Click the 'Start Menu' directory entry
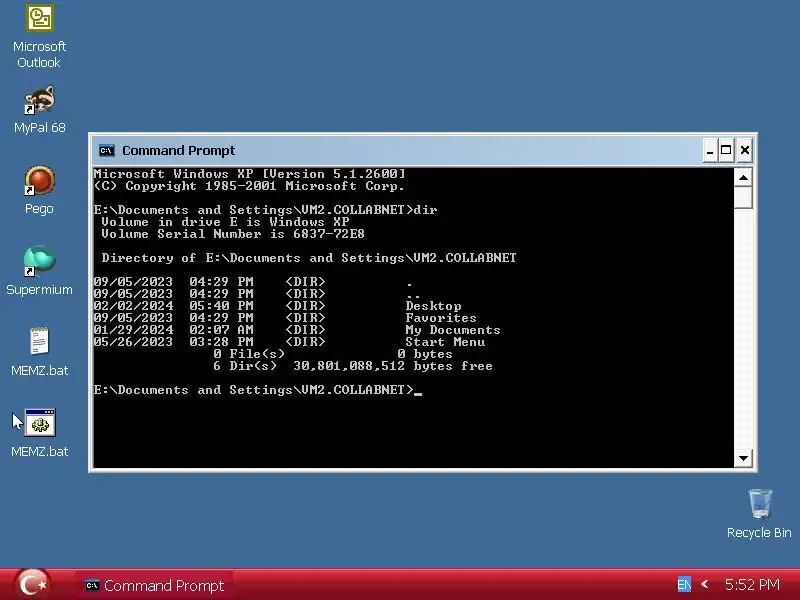 [445, 342]
